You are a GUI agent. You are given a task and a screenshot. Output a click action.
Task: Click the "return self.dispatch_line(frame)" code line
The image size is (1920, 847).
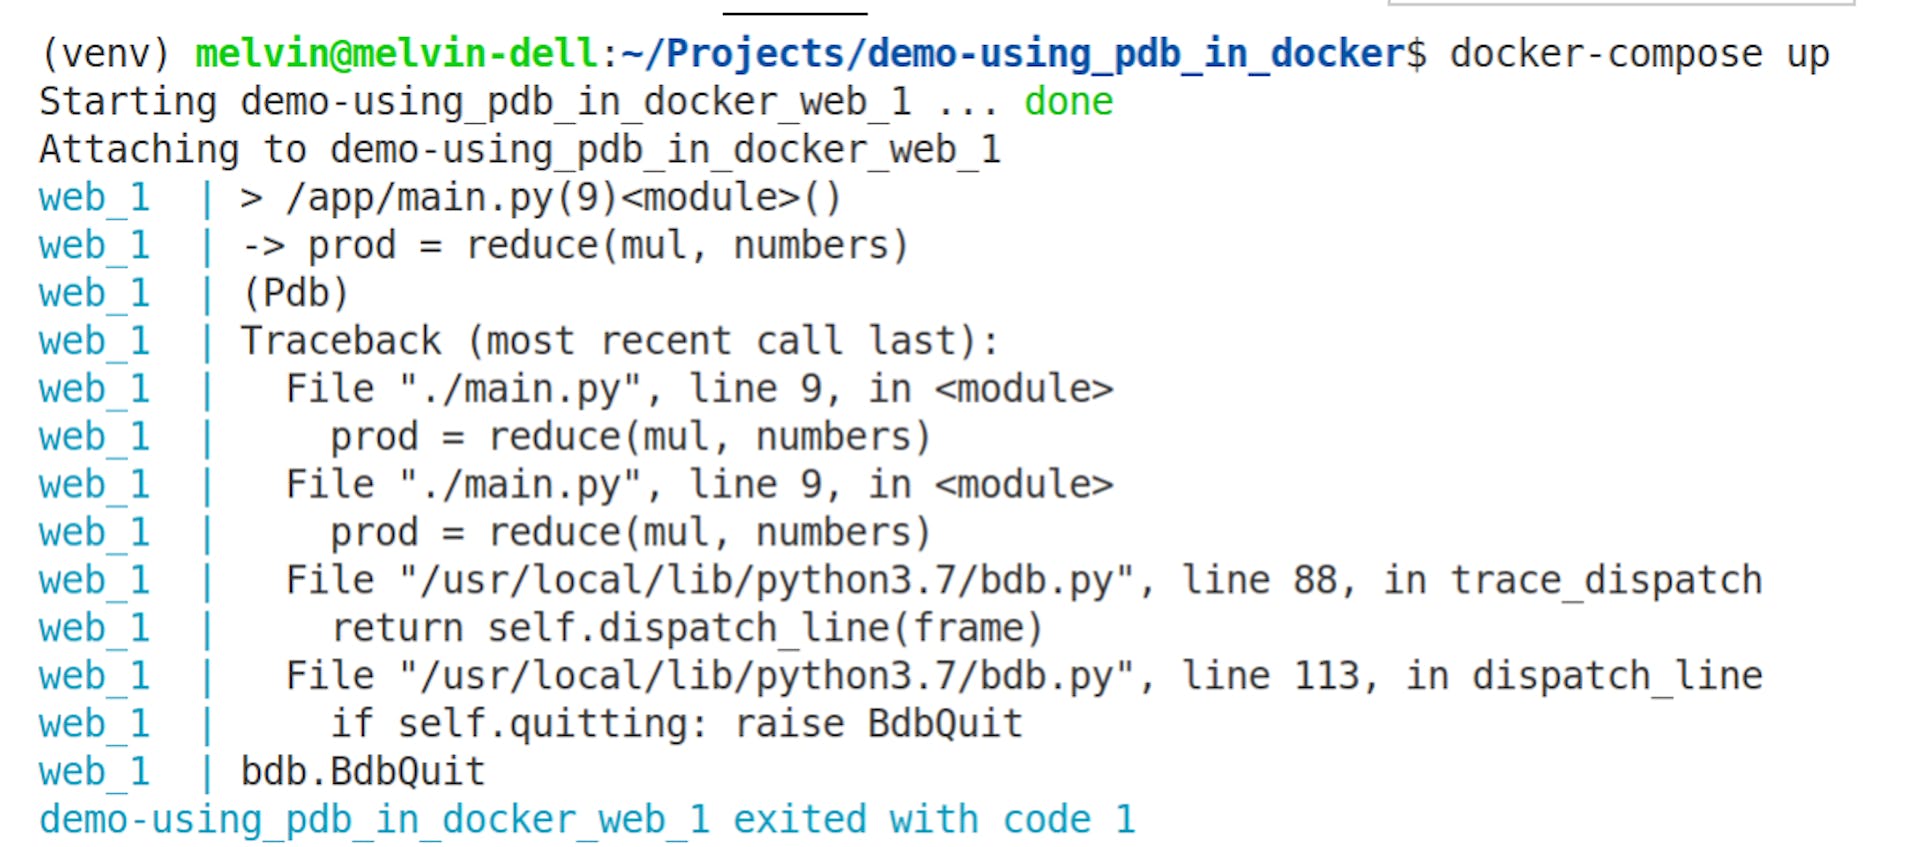click(x=687, y=629)
